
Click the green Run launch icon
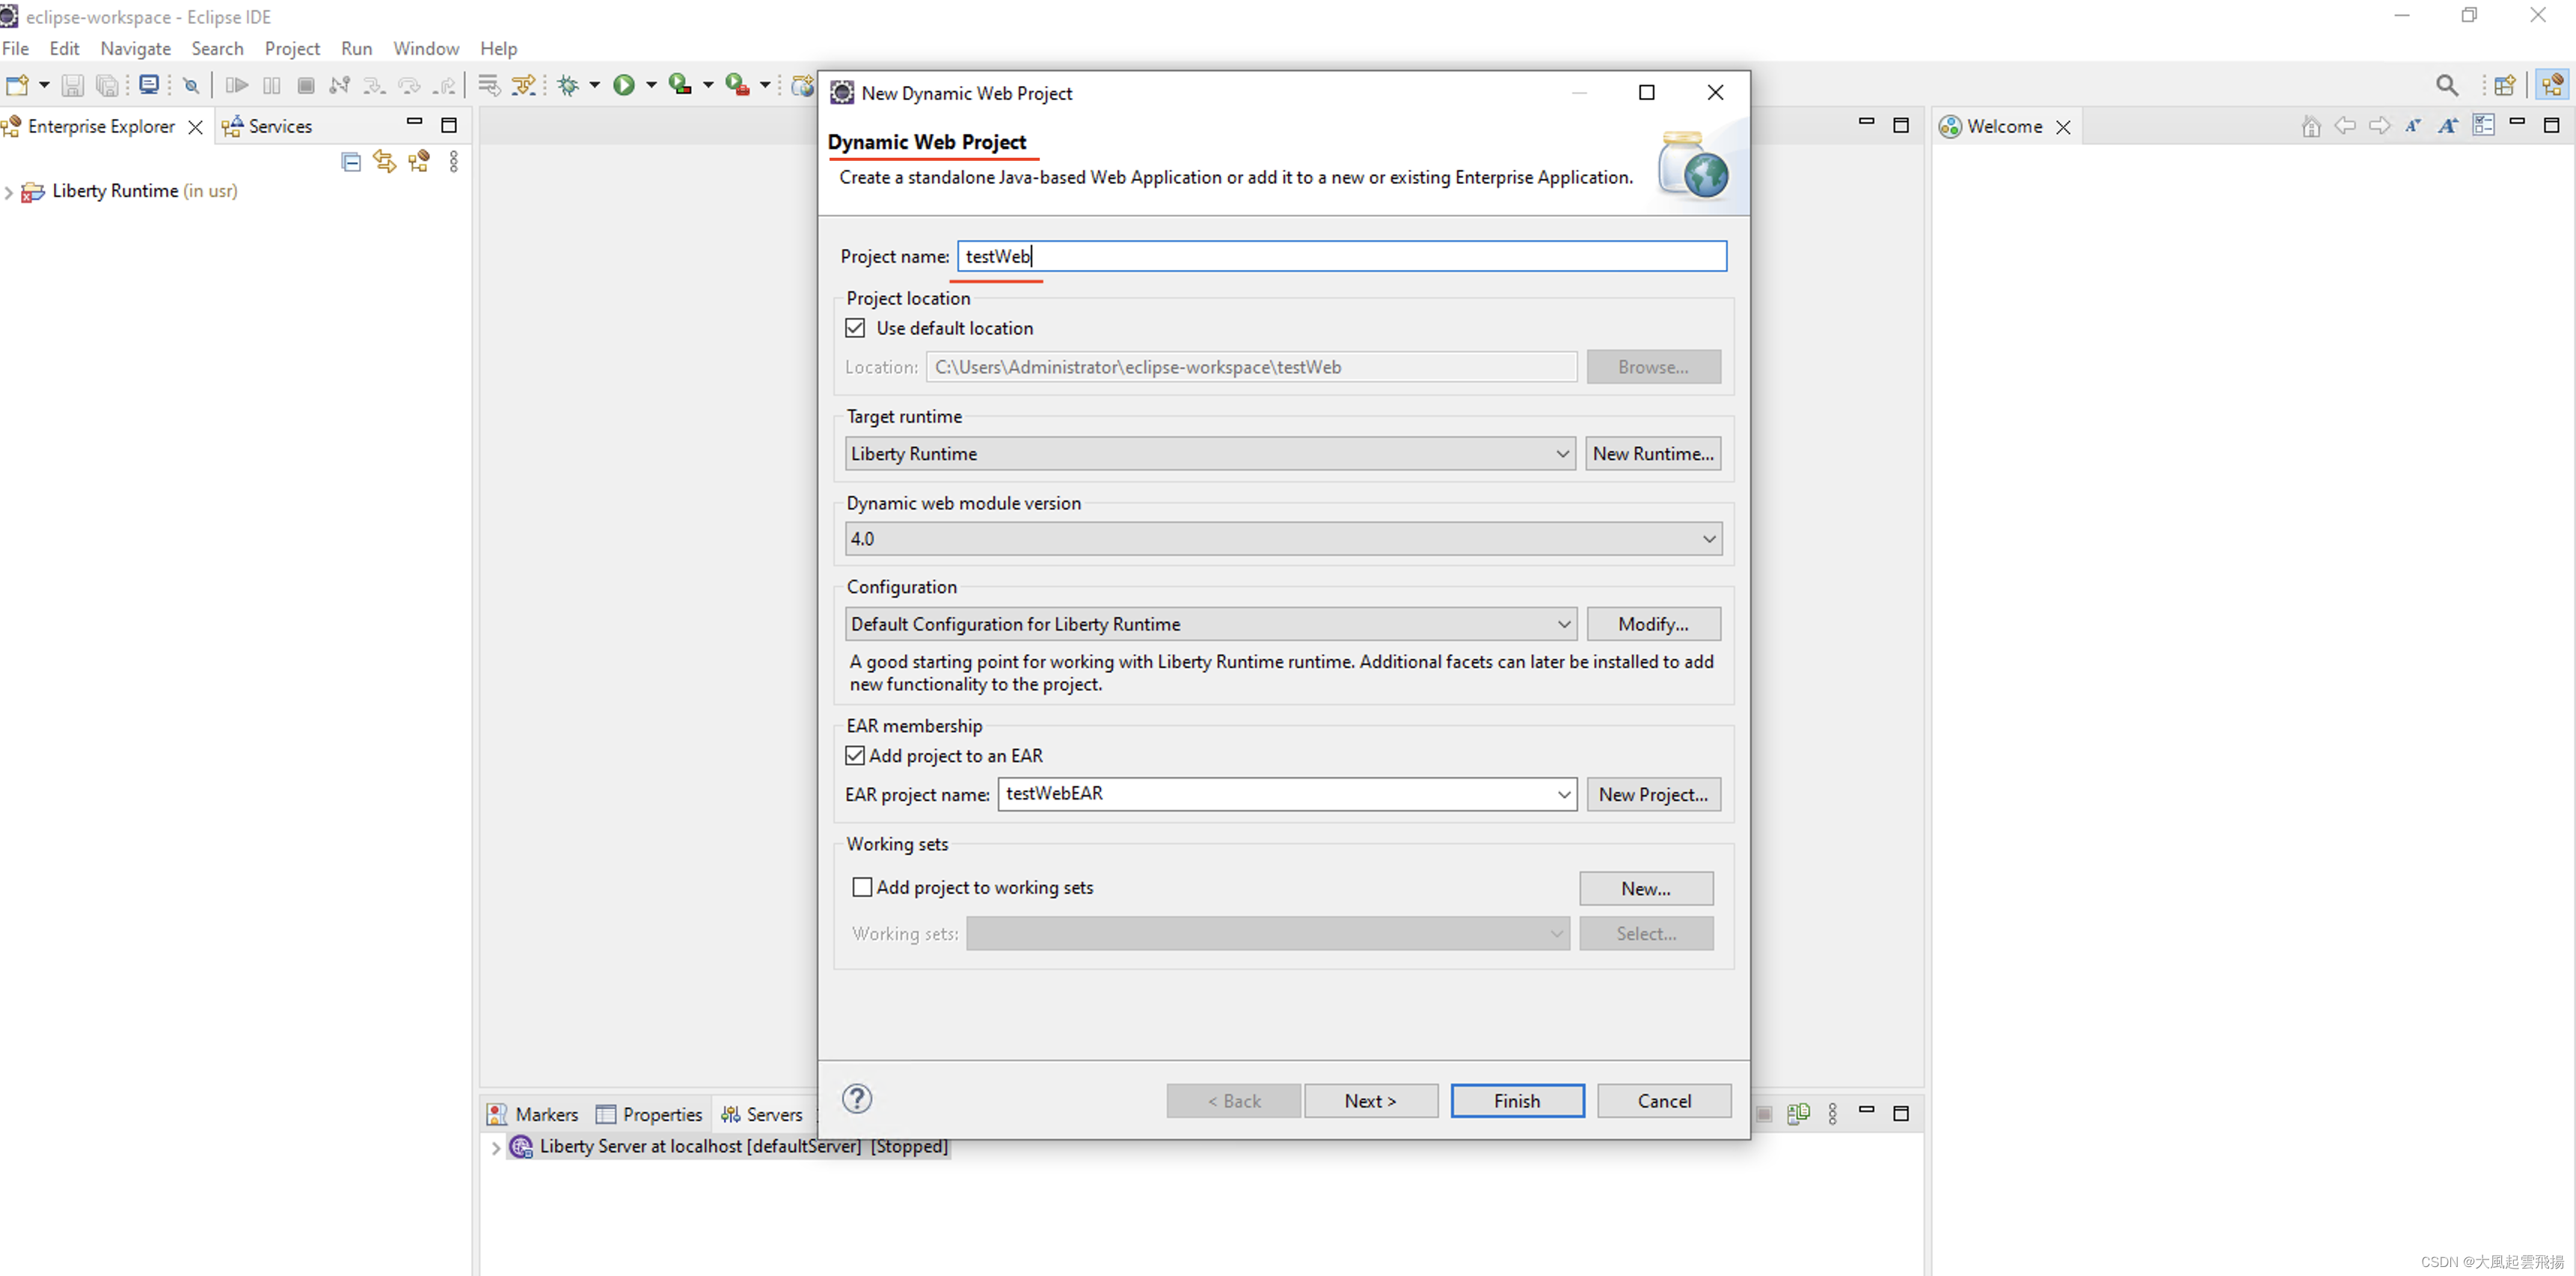click(x=624, y=85)
